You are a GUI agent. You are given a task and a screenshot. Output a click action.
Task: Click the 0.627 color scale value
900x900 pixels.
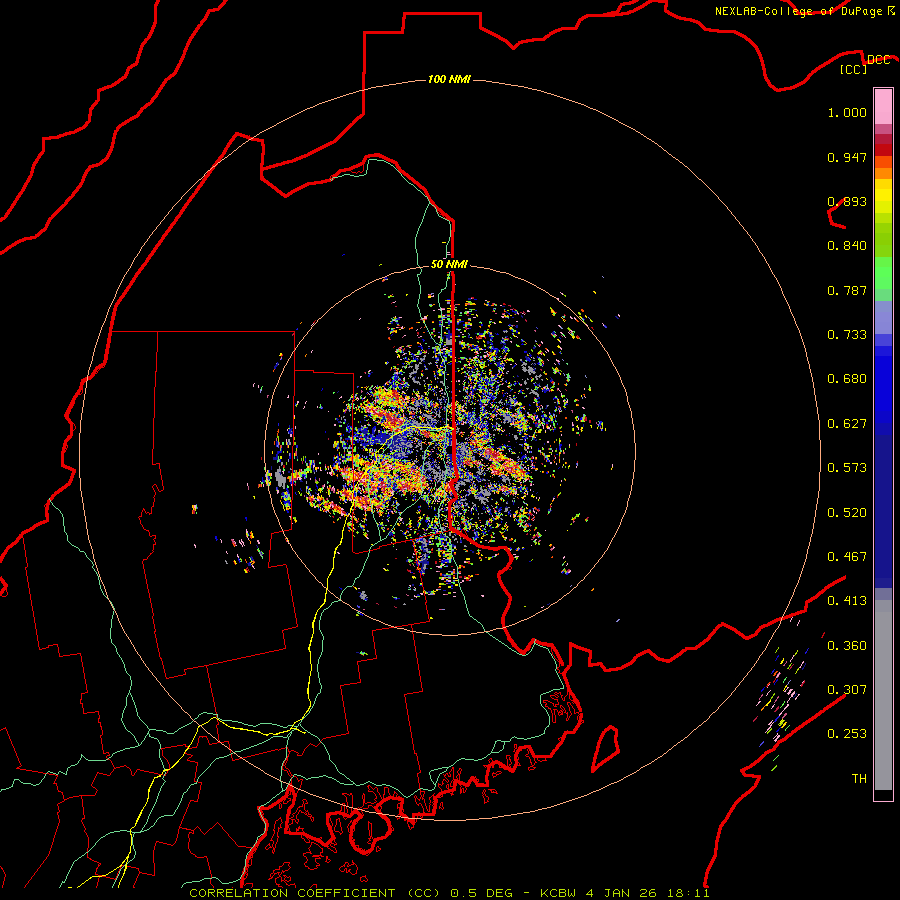pos(847,424)
